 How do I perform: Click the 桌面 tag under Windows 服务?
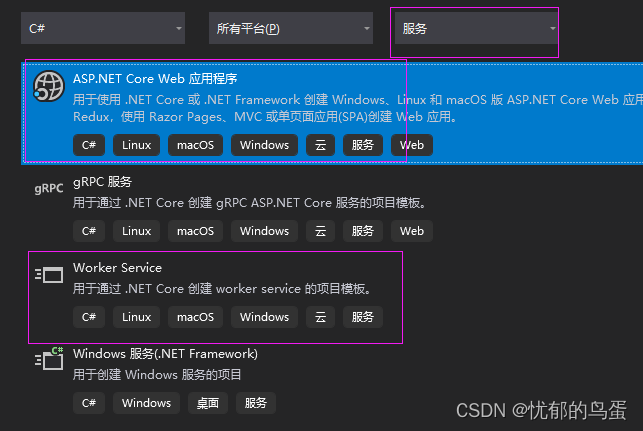(208, 403)
